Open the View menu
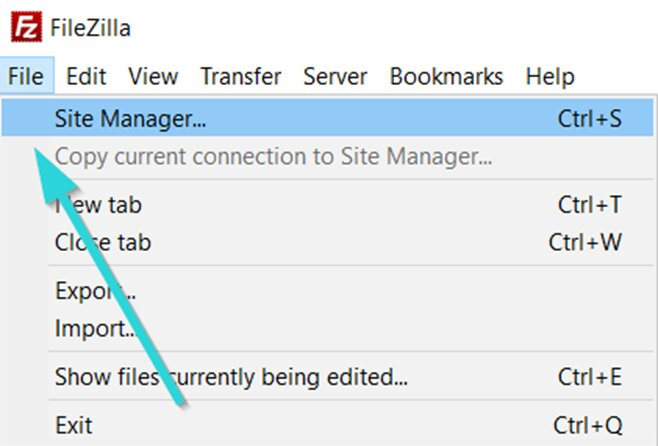Screen dimensions: 658x446 tap(154, 76)
